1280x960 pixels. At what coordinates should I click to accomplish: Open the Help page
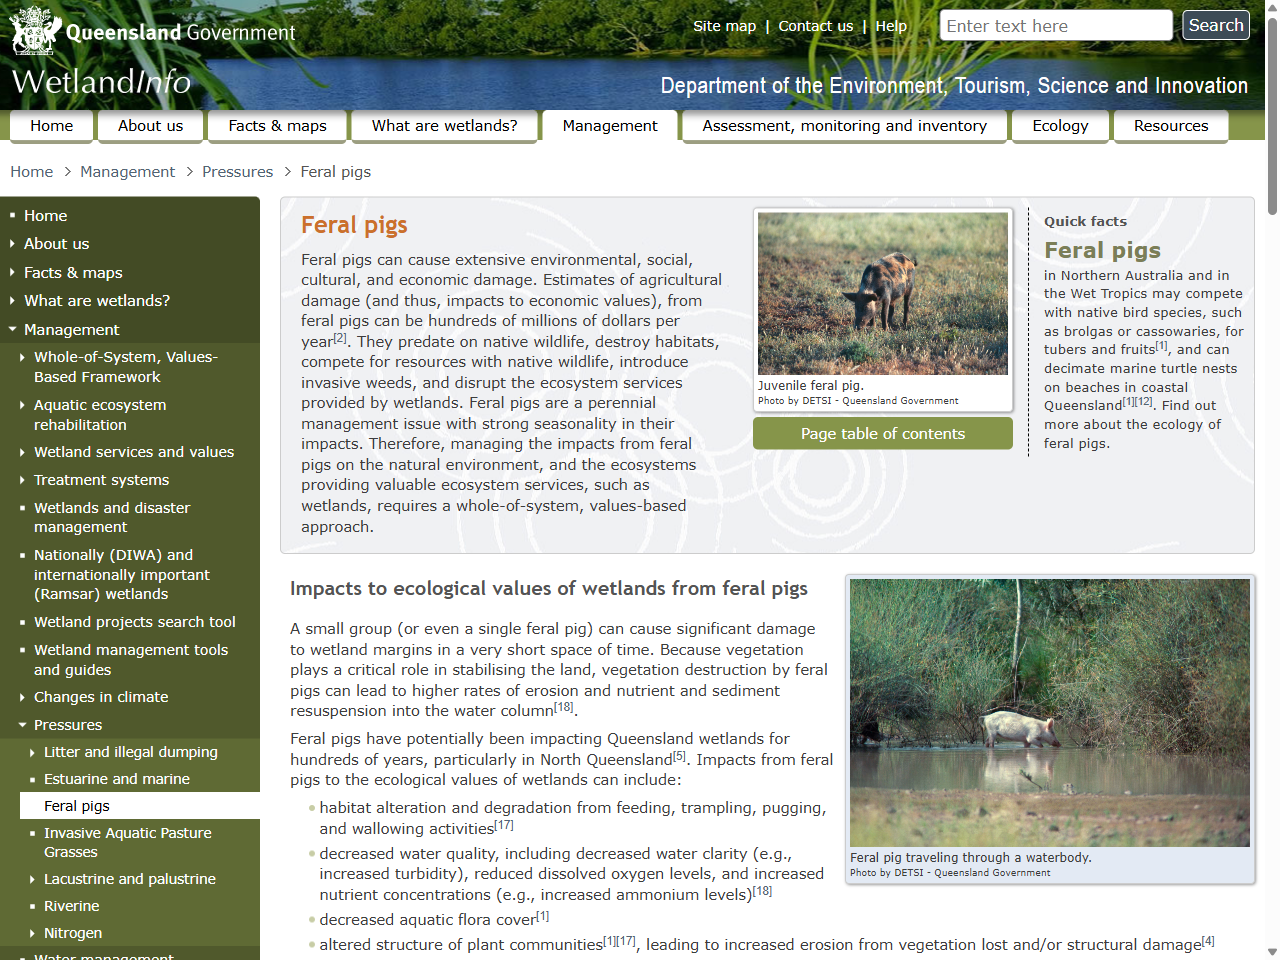click(x=891, y=26)
